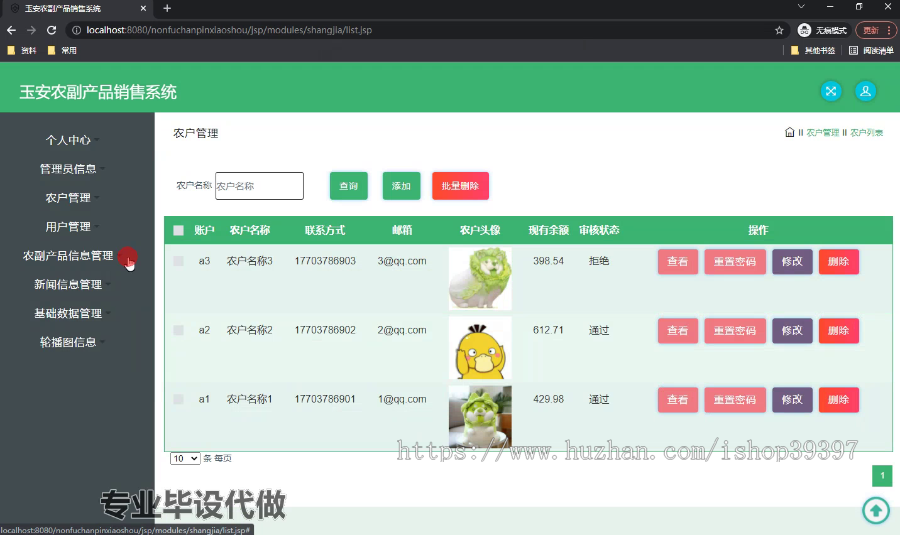
Task: Toggle fullscreen with the cyan cross-arrows icon
Action: point(831,91)
